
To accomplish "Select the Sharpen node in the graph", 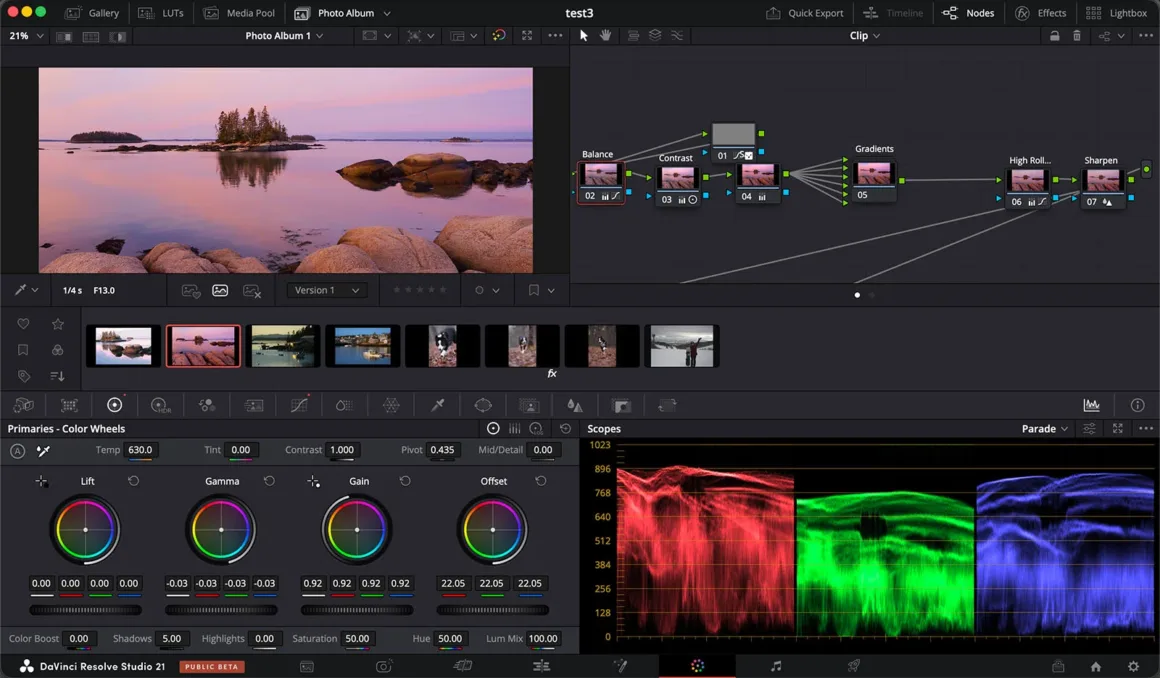I will pyautogui.click(x=1102, y=182).
